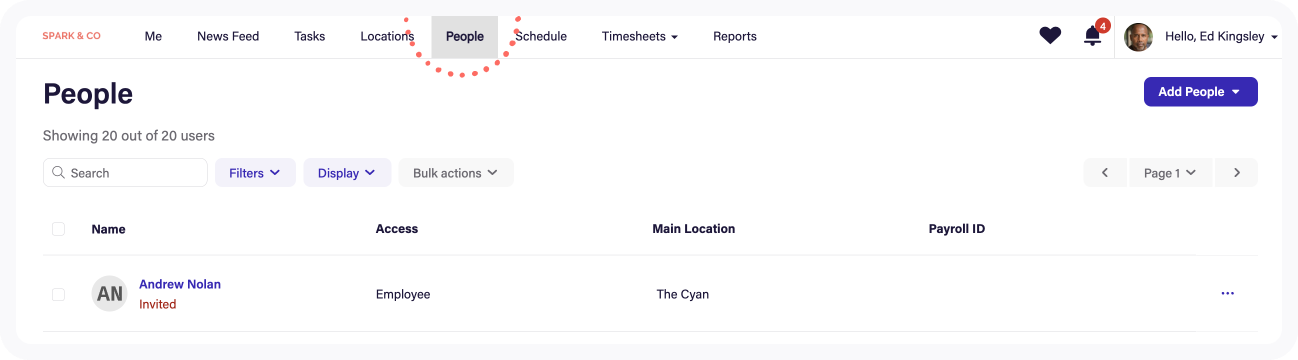1298x360 pixels.
Task: Go to previous page arrow
Action: pyautogui.click(x=1105, y=173)
